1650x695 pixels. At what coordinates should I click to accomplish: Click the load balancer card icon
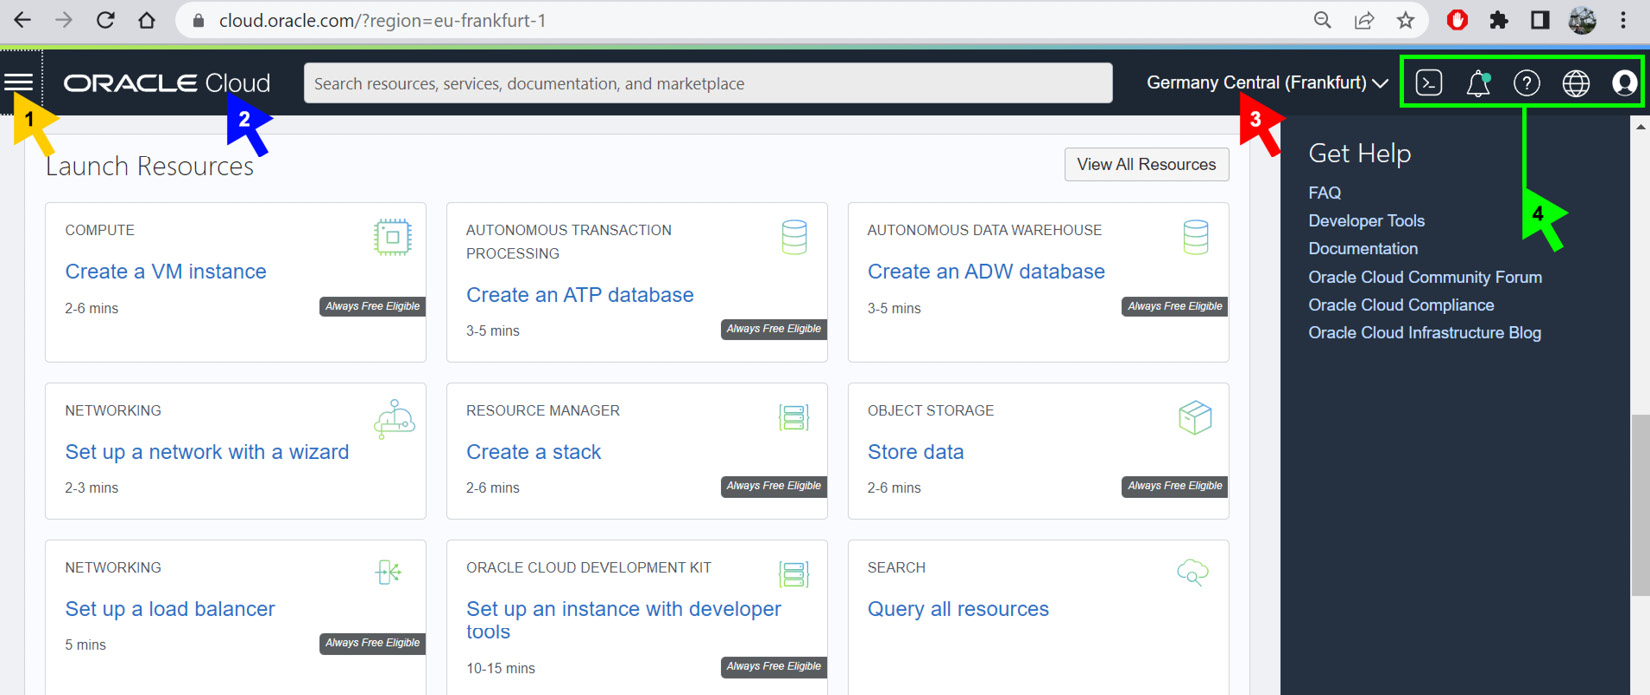388,572
